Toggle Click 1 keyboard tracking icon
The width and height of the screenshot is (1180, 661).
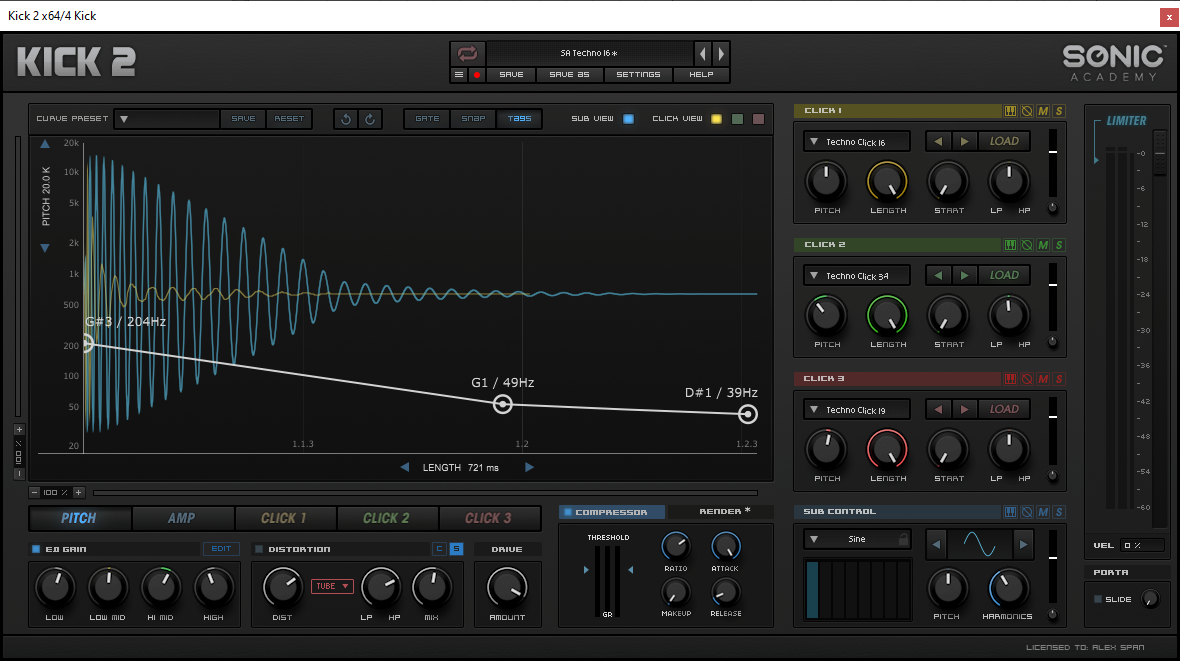point(1011,111)
